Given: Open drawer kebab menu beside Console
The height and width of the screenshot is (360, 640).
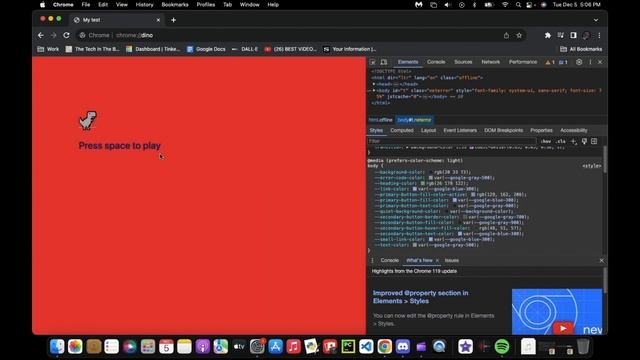Looking at the screenshot, I should click(372, 260).
